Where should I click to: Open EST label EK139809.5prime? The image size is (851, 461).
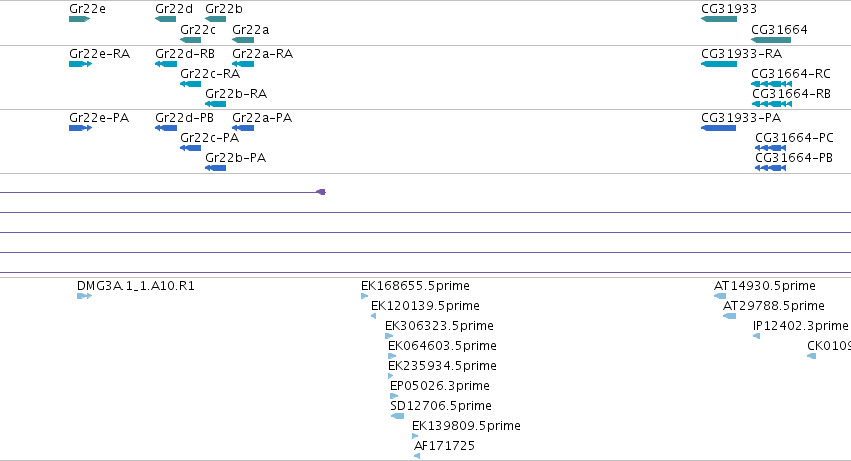(466, 426)
